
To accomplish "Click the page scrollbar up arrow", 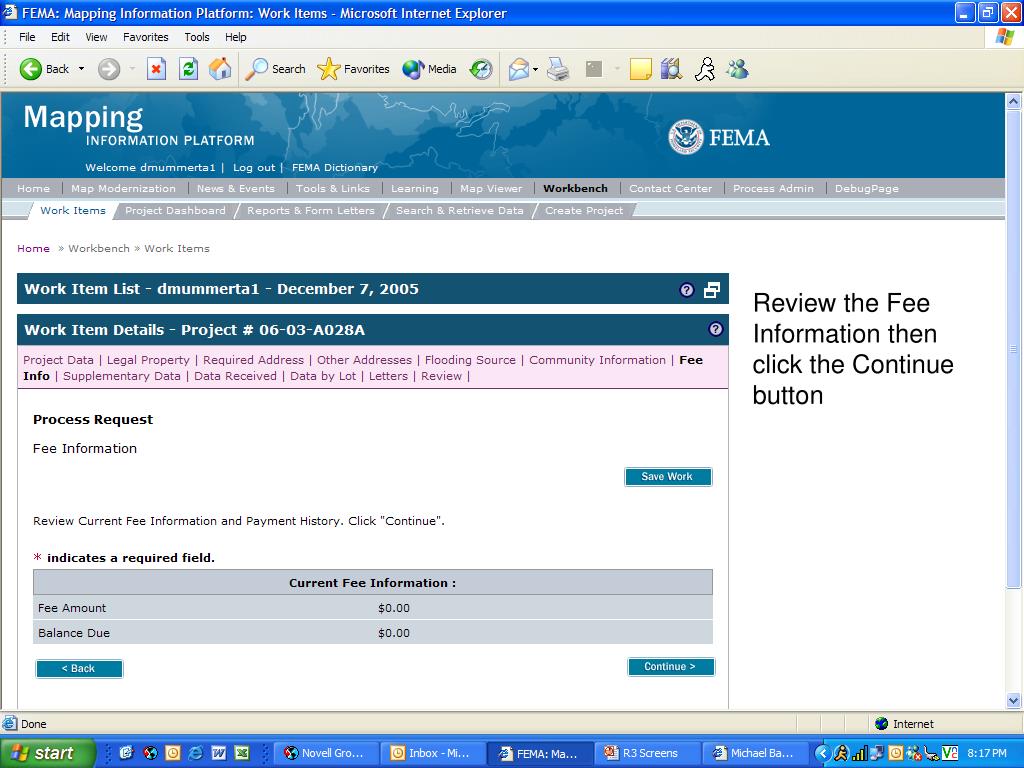I will click(1013, 101).
